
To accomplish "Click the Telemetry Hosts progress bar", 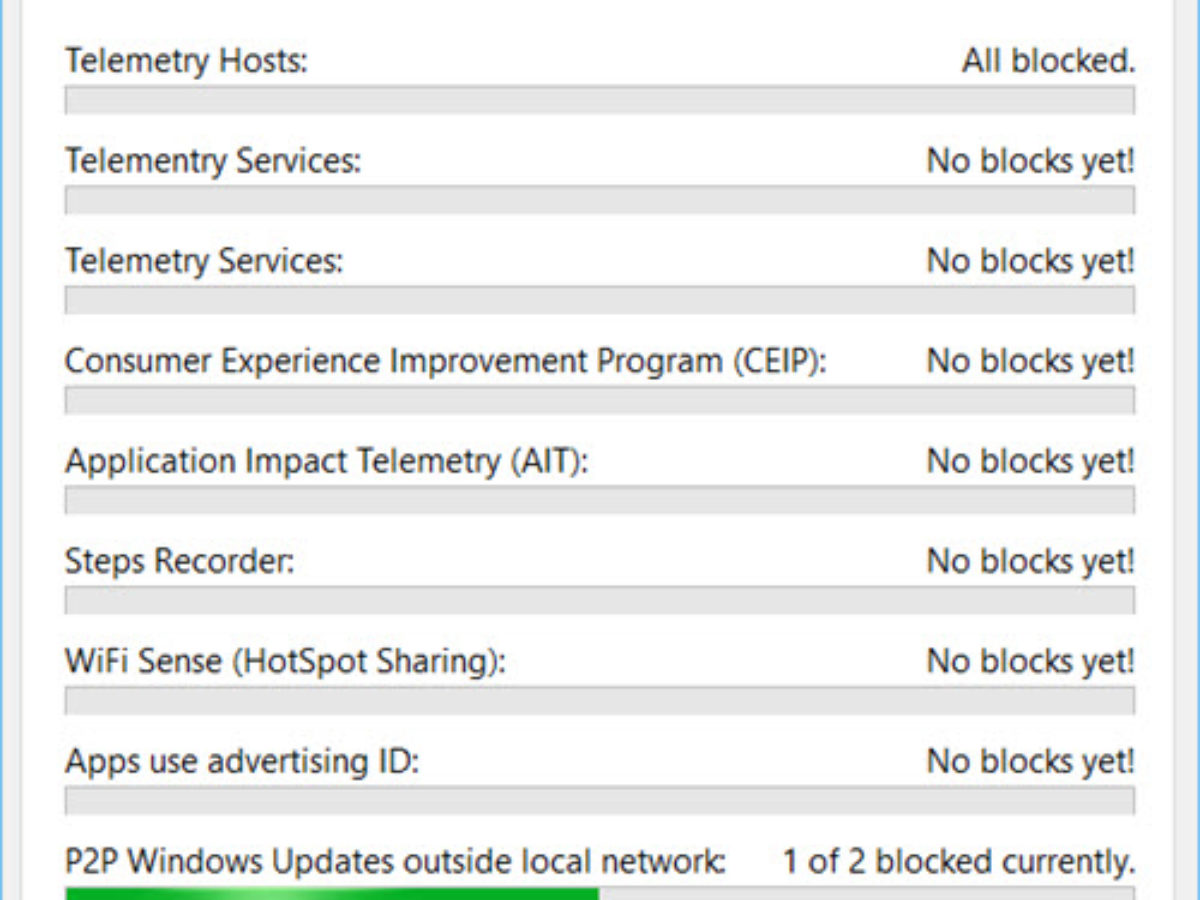I will 599,100.
